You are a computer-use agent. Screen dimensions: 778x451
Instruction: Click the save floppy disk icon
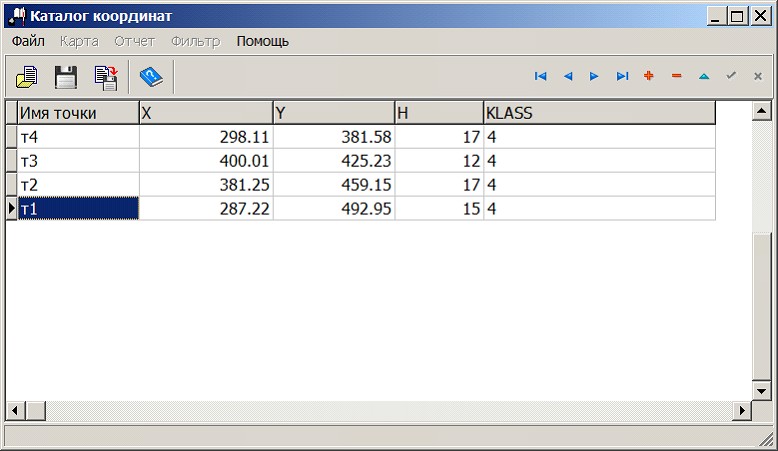click(66, 76)
